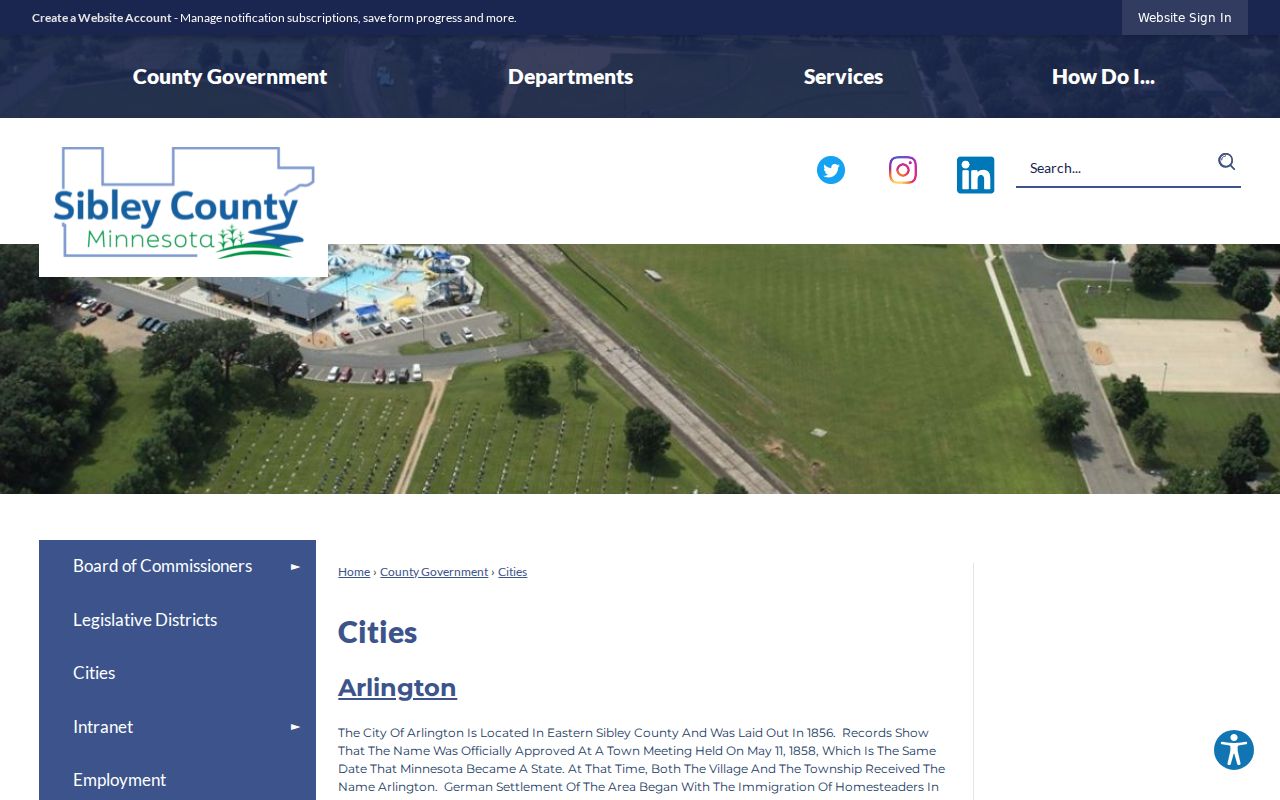Click County Government in the breadcrumb
This screenshot has height=800, width=1280.
pos(434,572)
